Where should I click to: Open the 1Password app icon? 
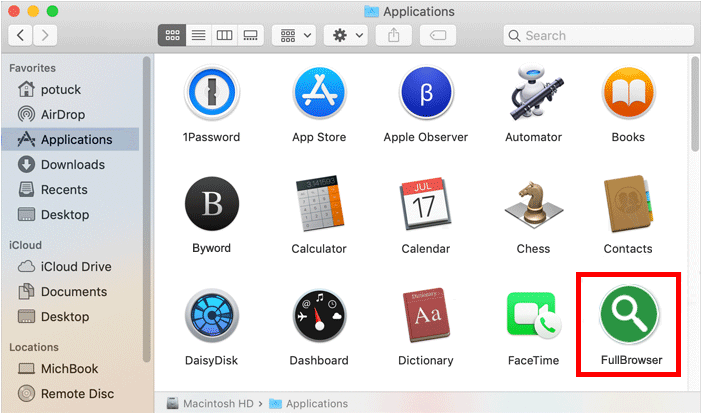211,92
